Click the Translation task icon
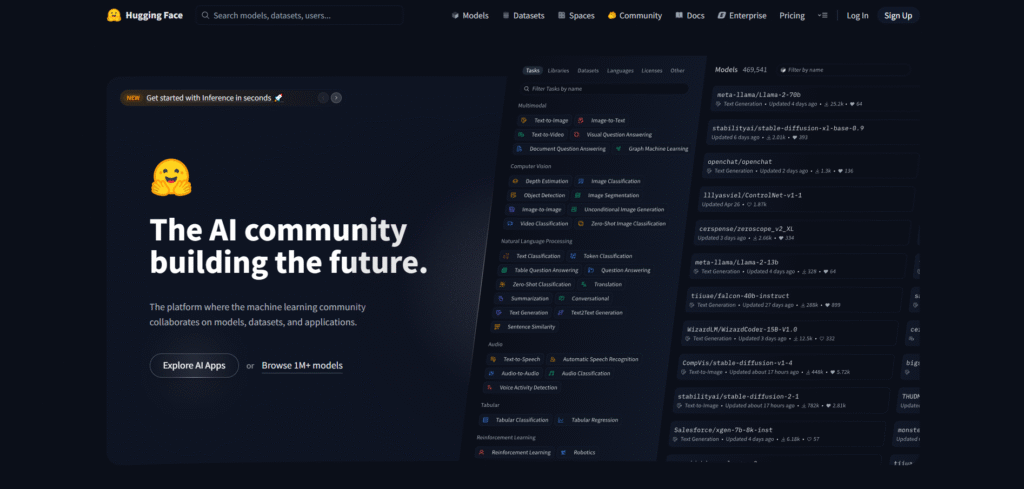The width and height of the screenshot is (1024, 489). point(583,285)
